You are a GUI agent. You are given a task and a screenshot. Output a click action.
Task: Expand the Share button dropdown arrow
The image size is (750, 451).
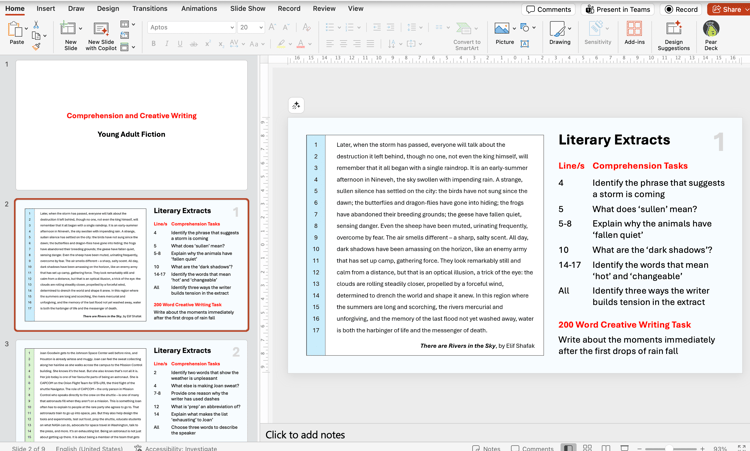point(746,9)
